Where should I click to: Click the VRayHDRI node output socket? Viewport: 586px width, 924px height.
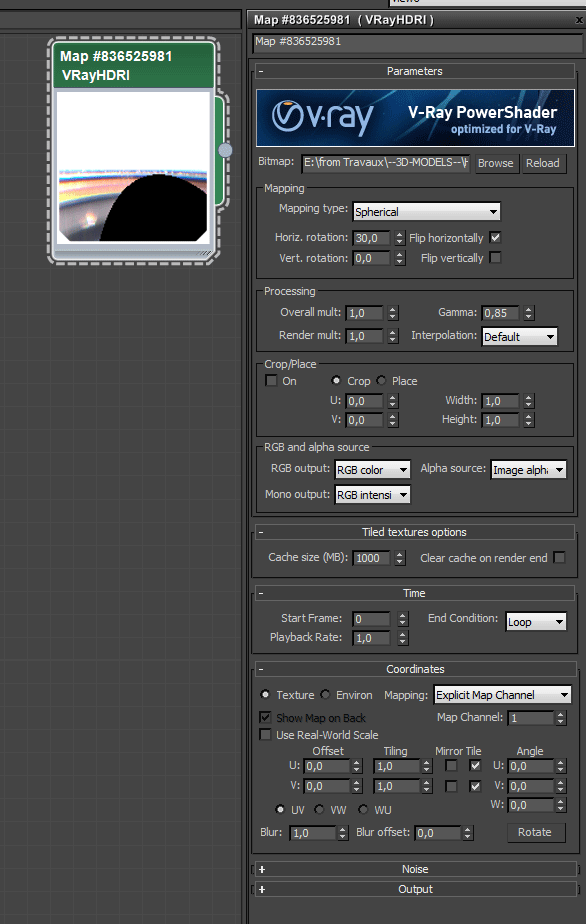point(225,150)
